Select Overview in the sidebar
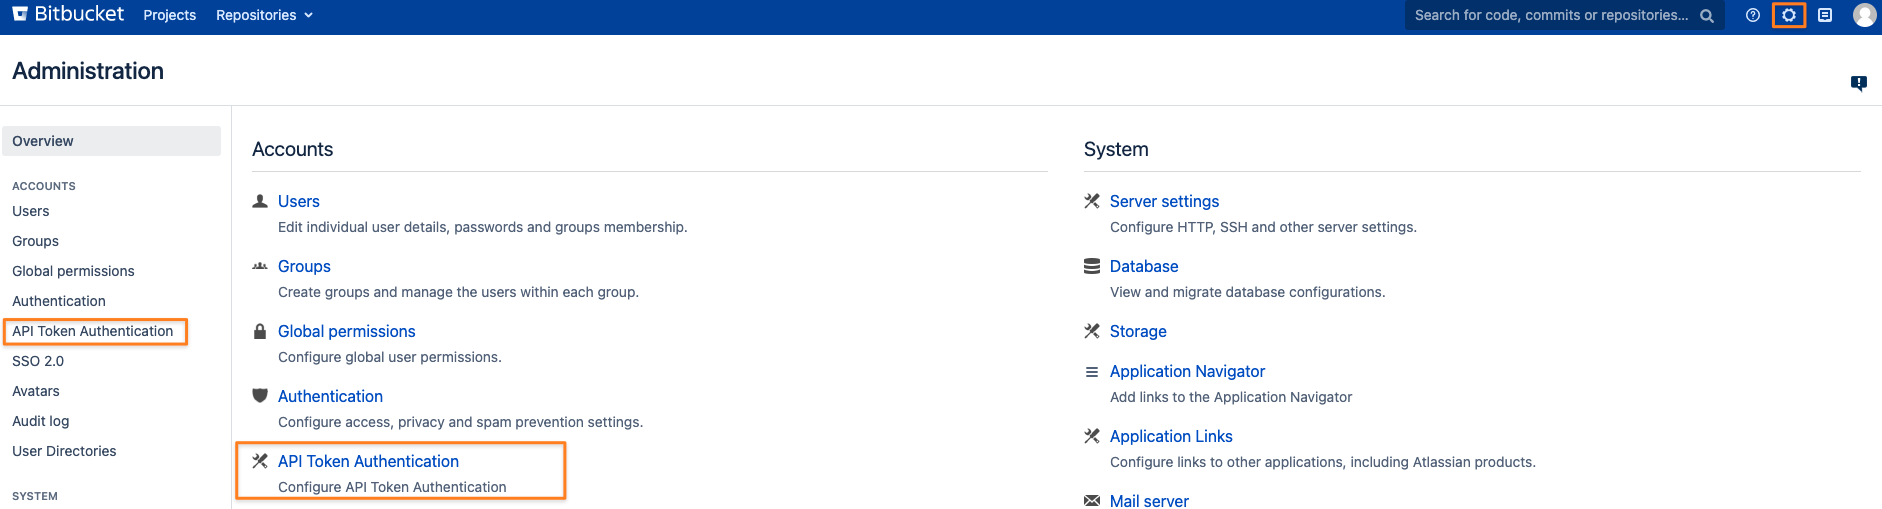 (x=111, y=141)
